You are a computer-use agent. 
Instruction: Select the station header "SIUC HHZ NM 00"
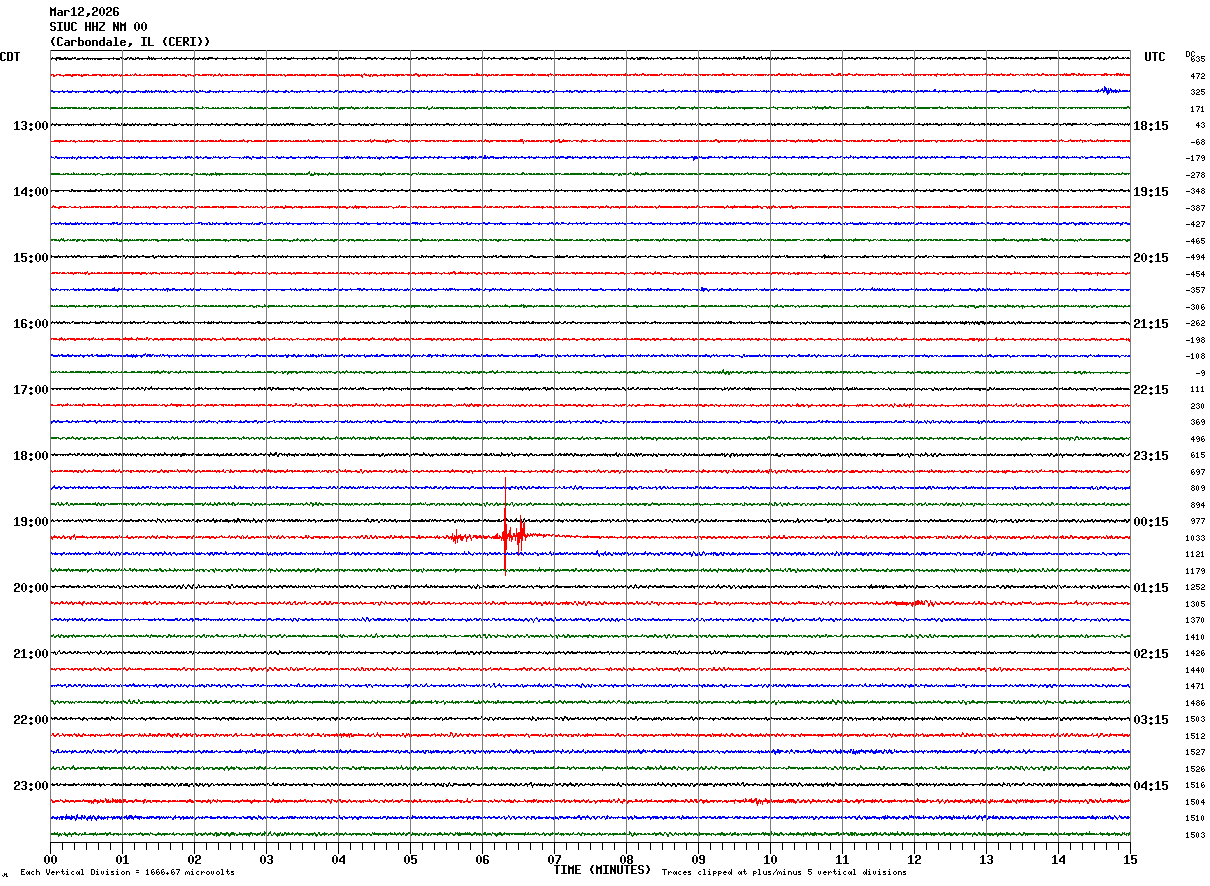(98, 27)
